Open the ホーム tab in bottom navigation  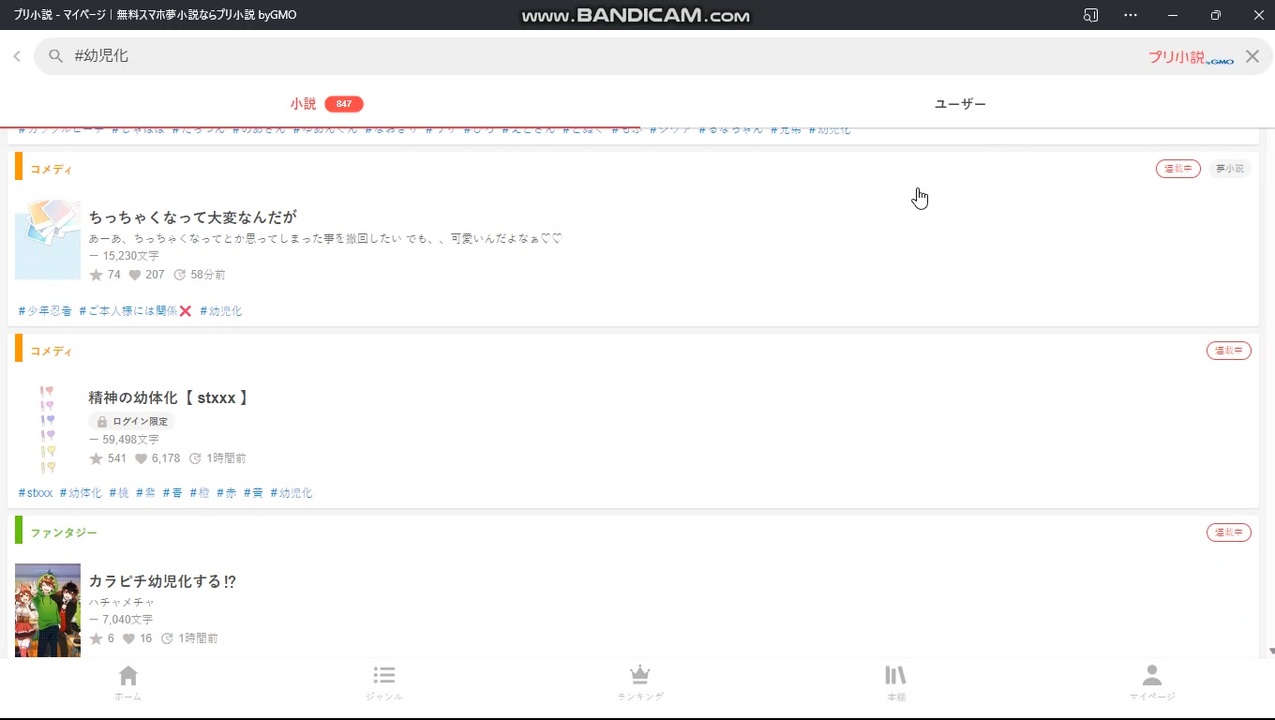[127, 682]
